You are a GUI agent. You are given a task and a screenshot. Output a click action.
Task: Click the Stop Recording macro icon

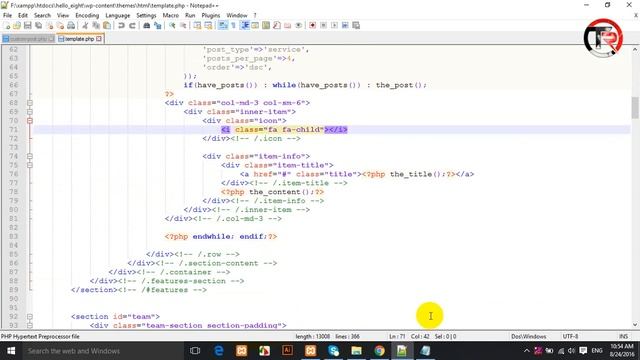pos(323,25)
